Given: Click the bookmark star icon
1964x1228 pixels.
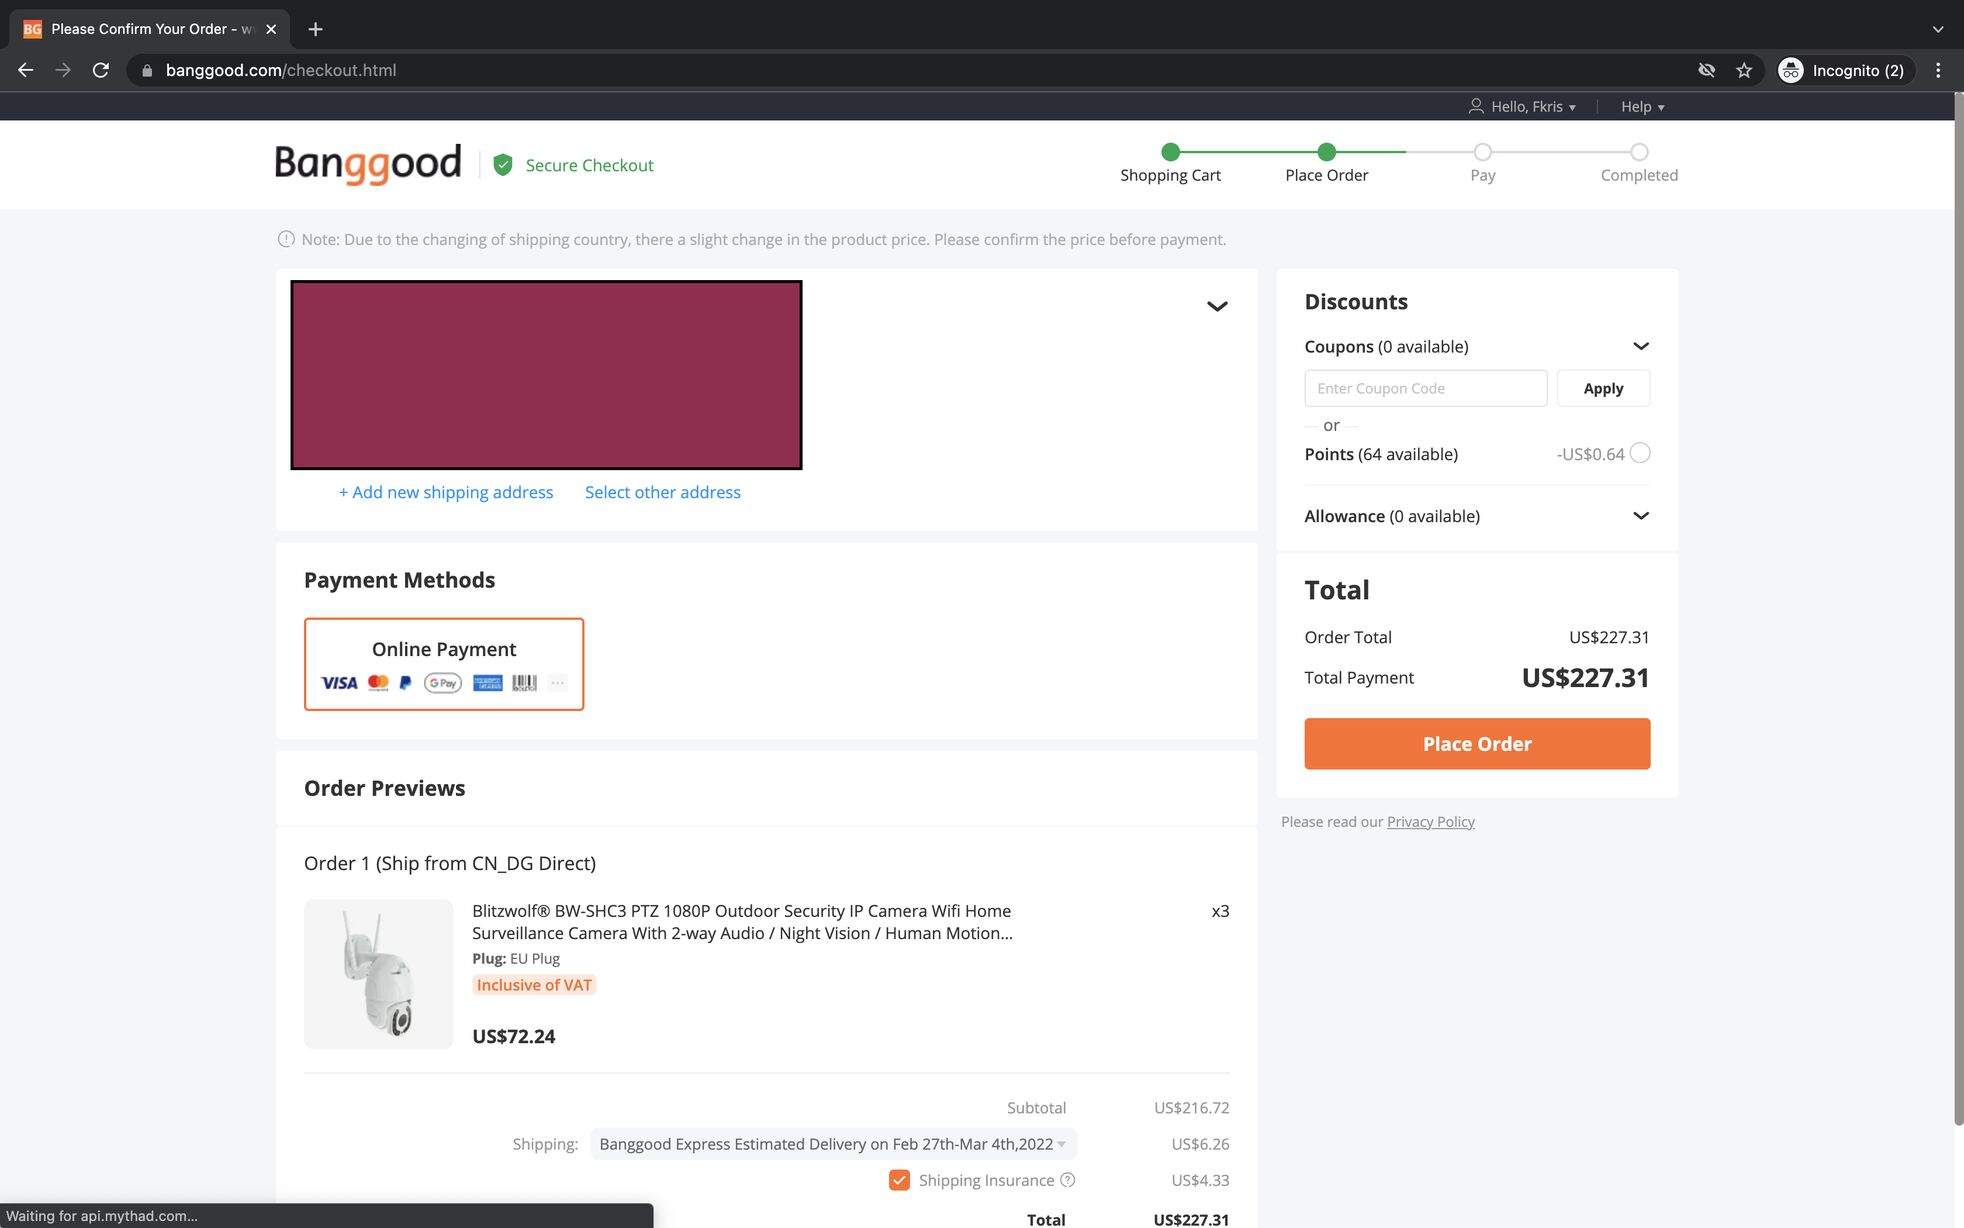Looking at the screenshot, I should (1744, 70).
